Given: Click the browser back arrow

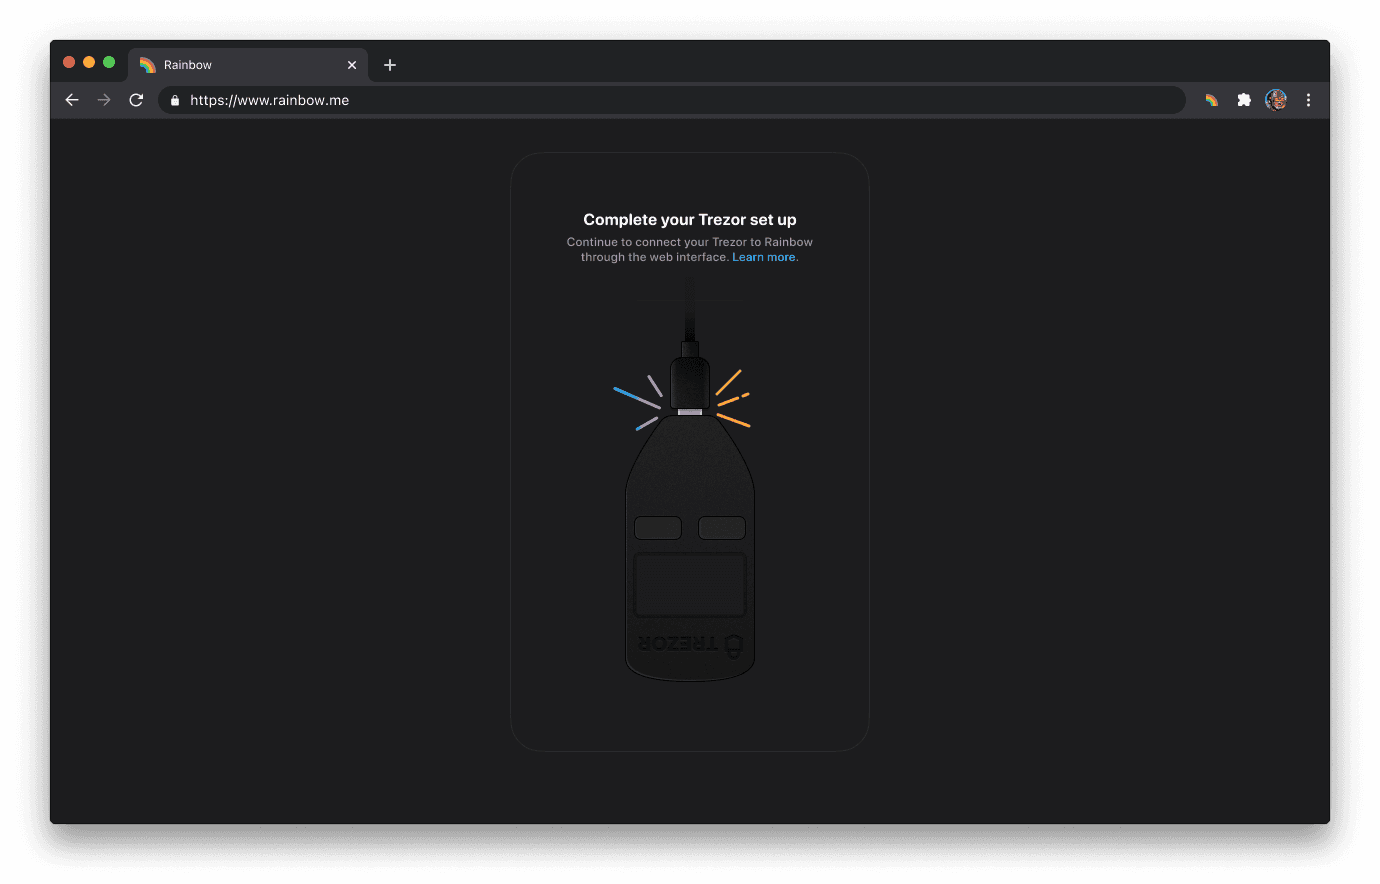Looking at the screenshot, I should [72, 100].
